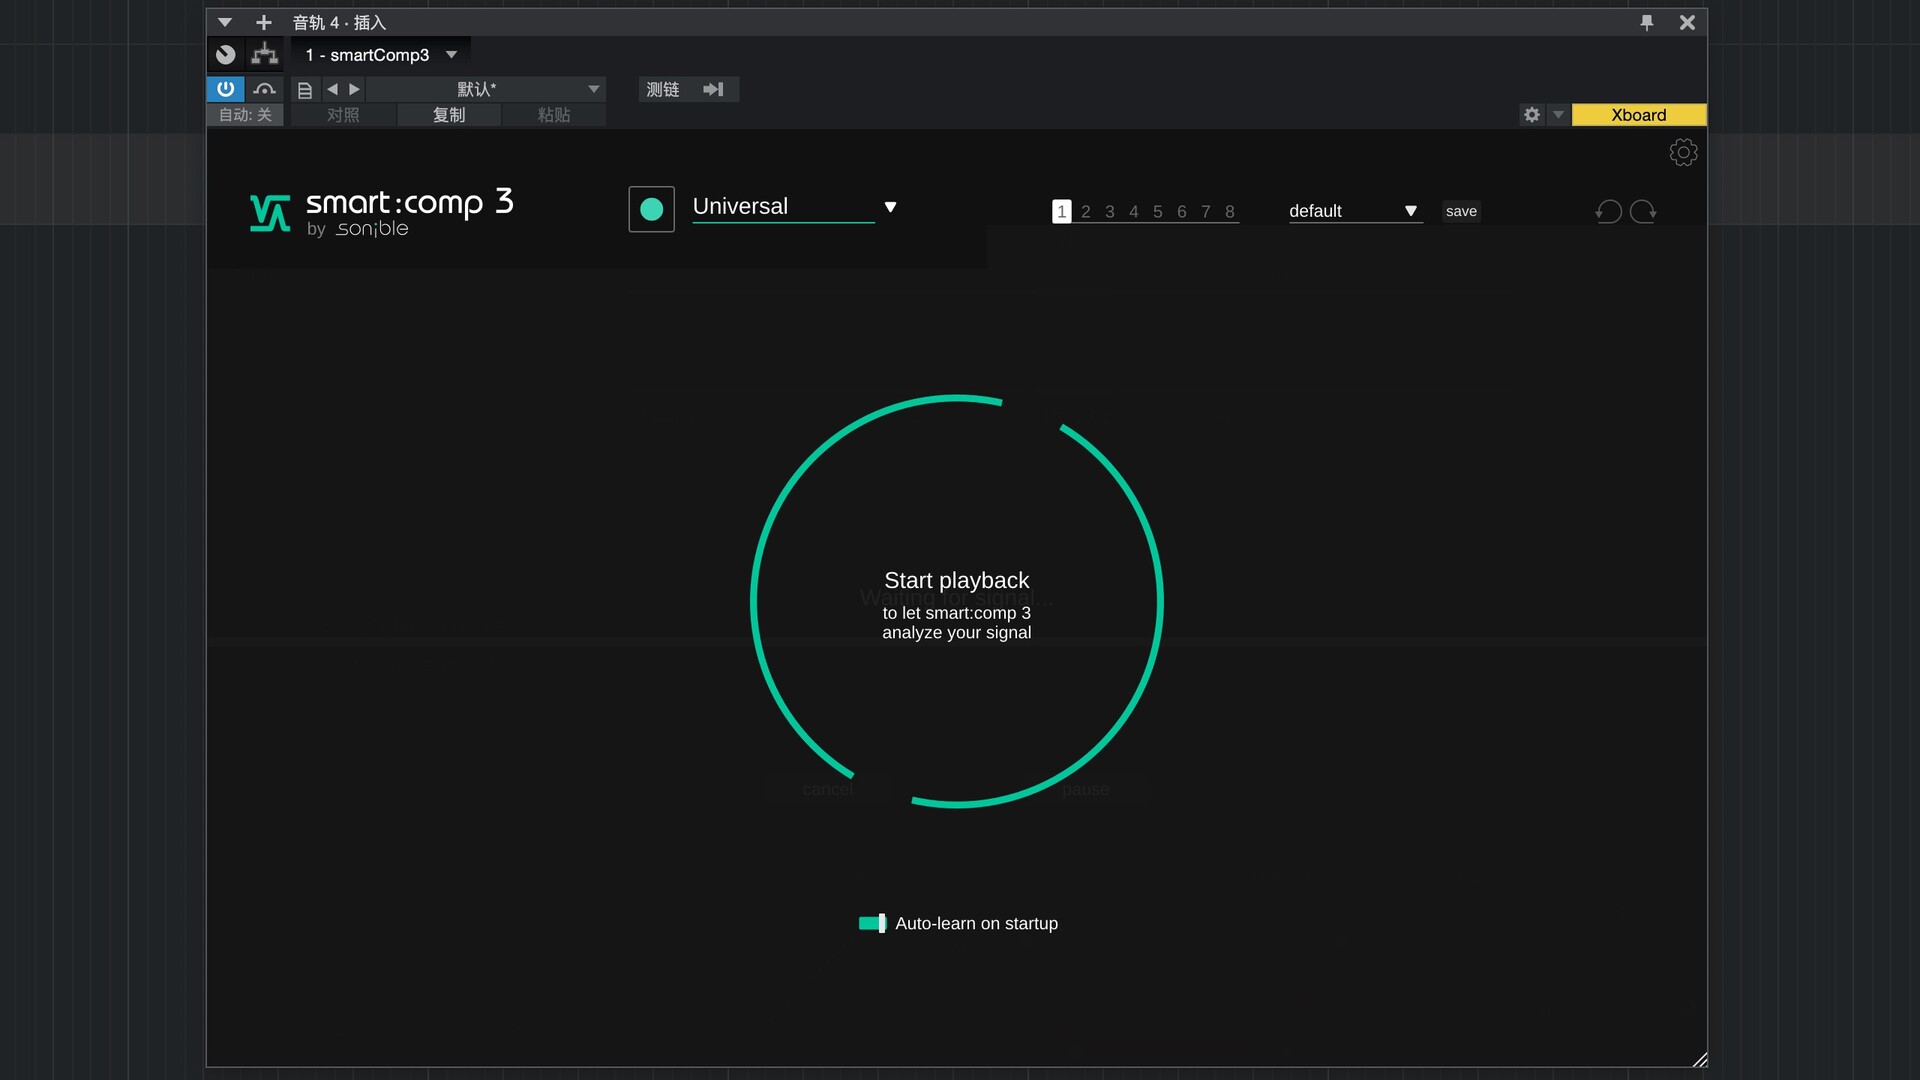
Task: Open the 1 - smartComp3 plugin selector dropdown
Action: point(451,55)
